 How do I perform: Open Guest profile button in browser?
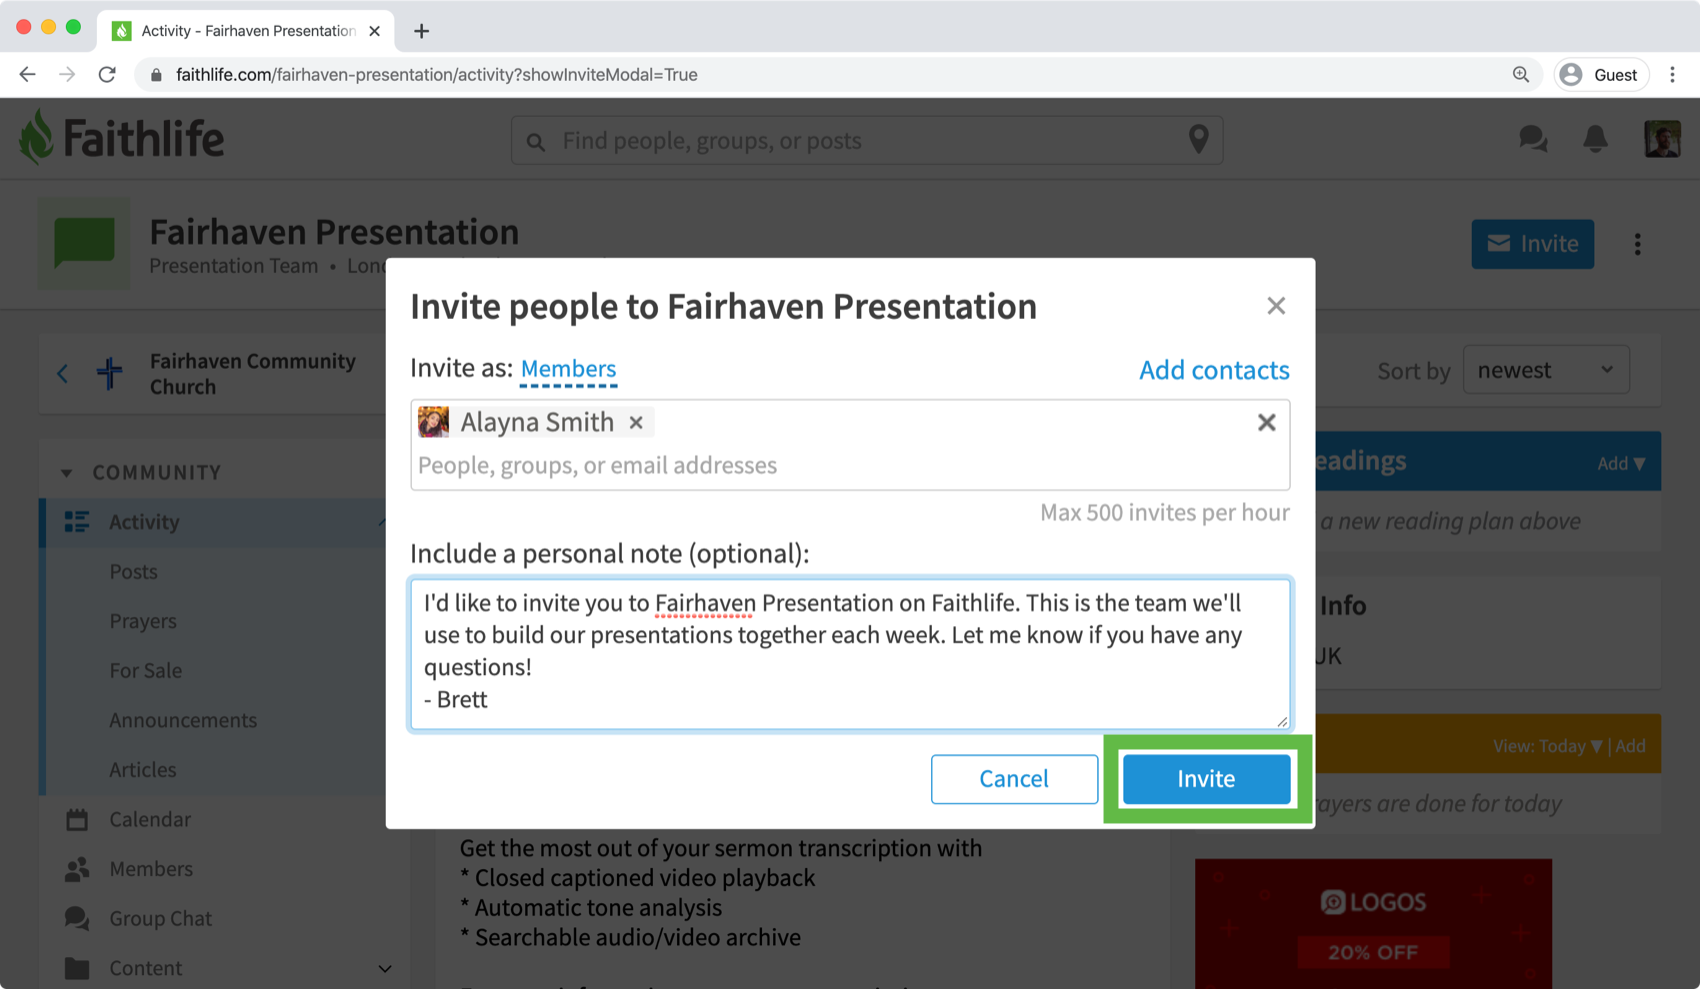coord(1600,75)
